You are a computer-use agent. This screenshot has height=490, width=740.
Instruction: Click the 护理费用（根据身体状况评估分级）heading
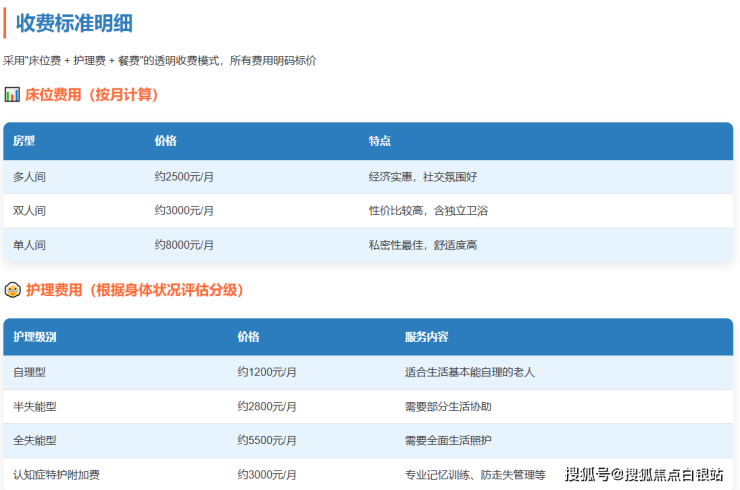(135, 290)
